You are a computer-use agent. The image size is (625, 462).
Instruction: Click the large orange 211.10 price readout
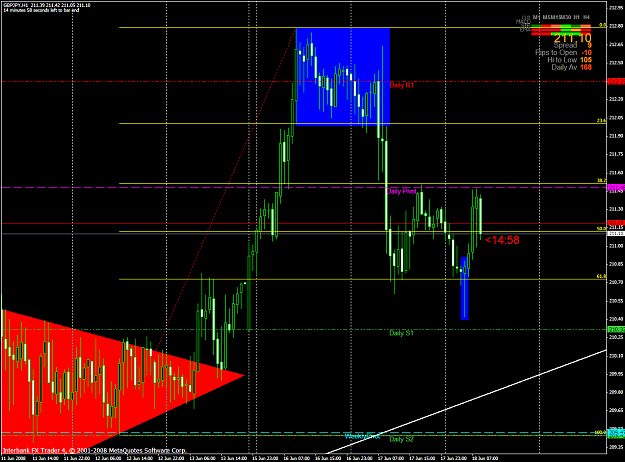(x=572, y=38)
